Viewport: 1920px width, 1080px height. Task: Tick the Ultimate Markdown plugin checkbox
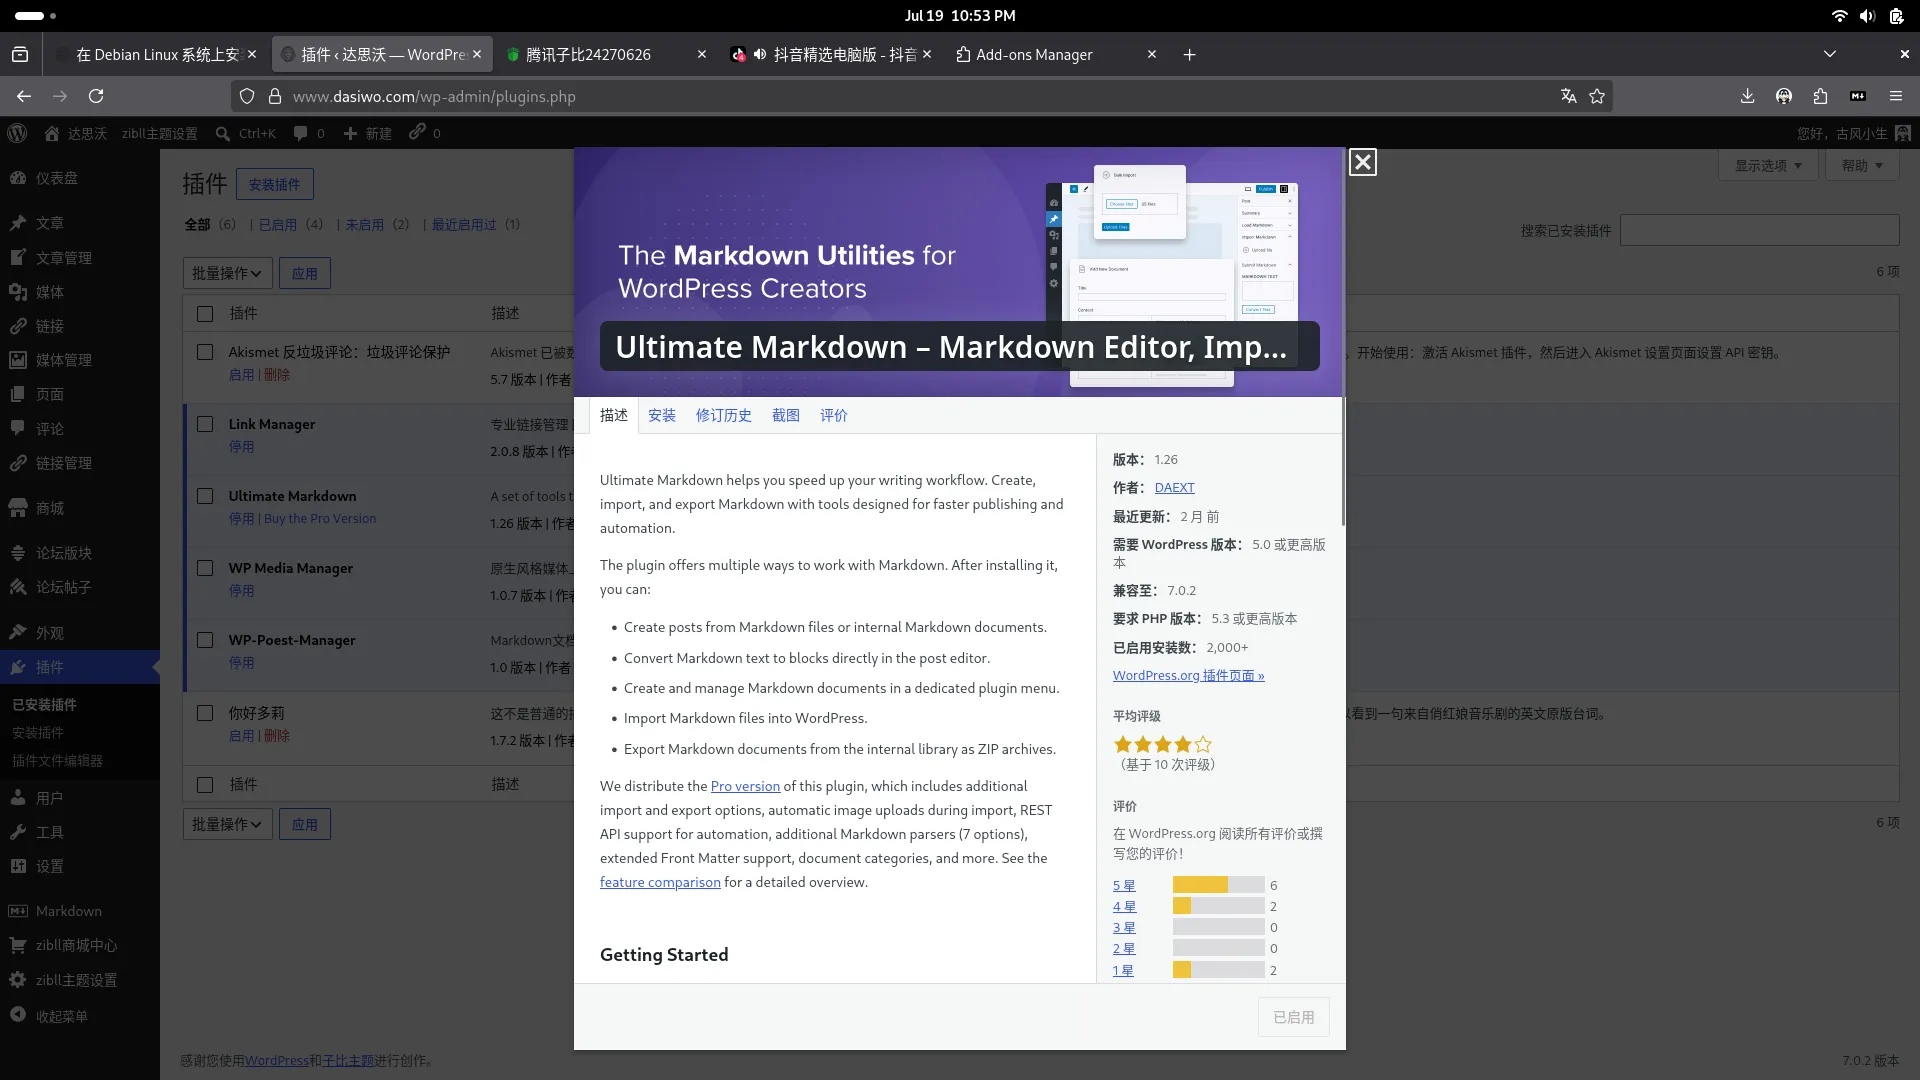[205, 496]
